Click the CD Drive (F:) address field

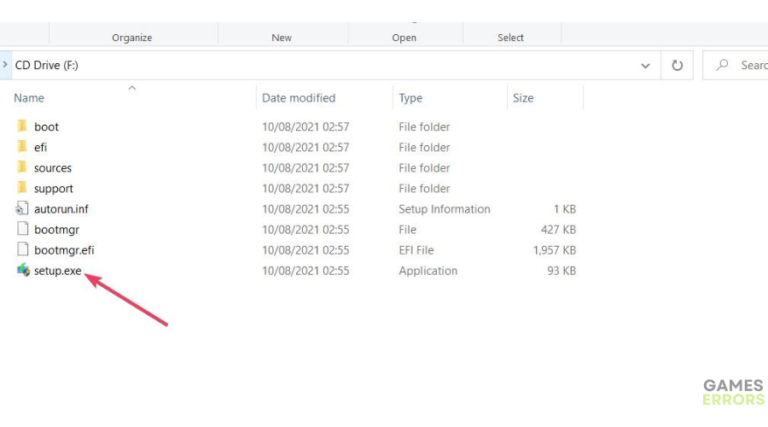point(300,65)
